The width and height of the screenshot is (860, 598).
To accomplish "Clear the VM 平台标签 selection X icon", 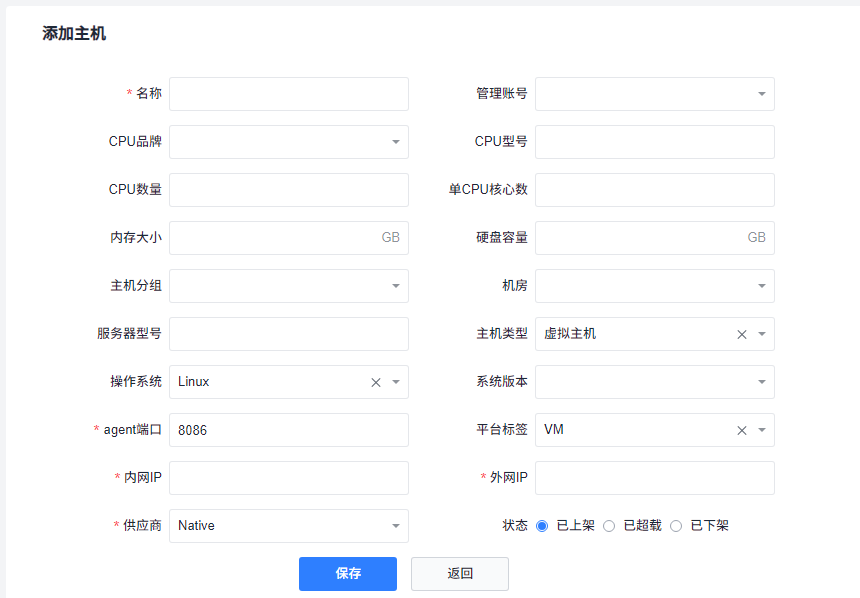I will pyautogui.click(x=742, y=430).
